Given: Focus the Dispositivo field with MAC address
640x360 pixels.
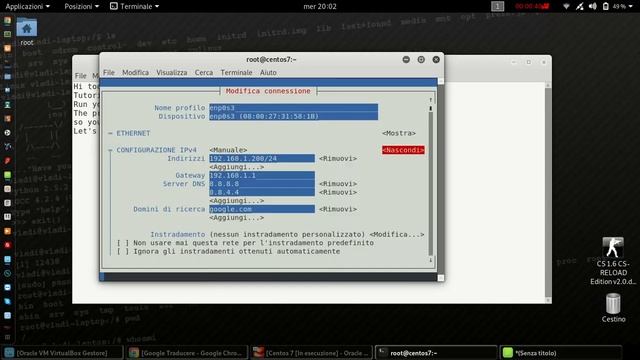Looking at the screenshot, I should pyautogui.click(x=293, y=116).
